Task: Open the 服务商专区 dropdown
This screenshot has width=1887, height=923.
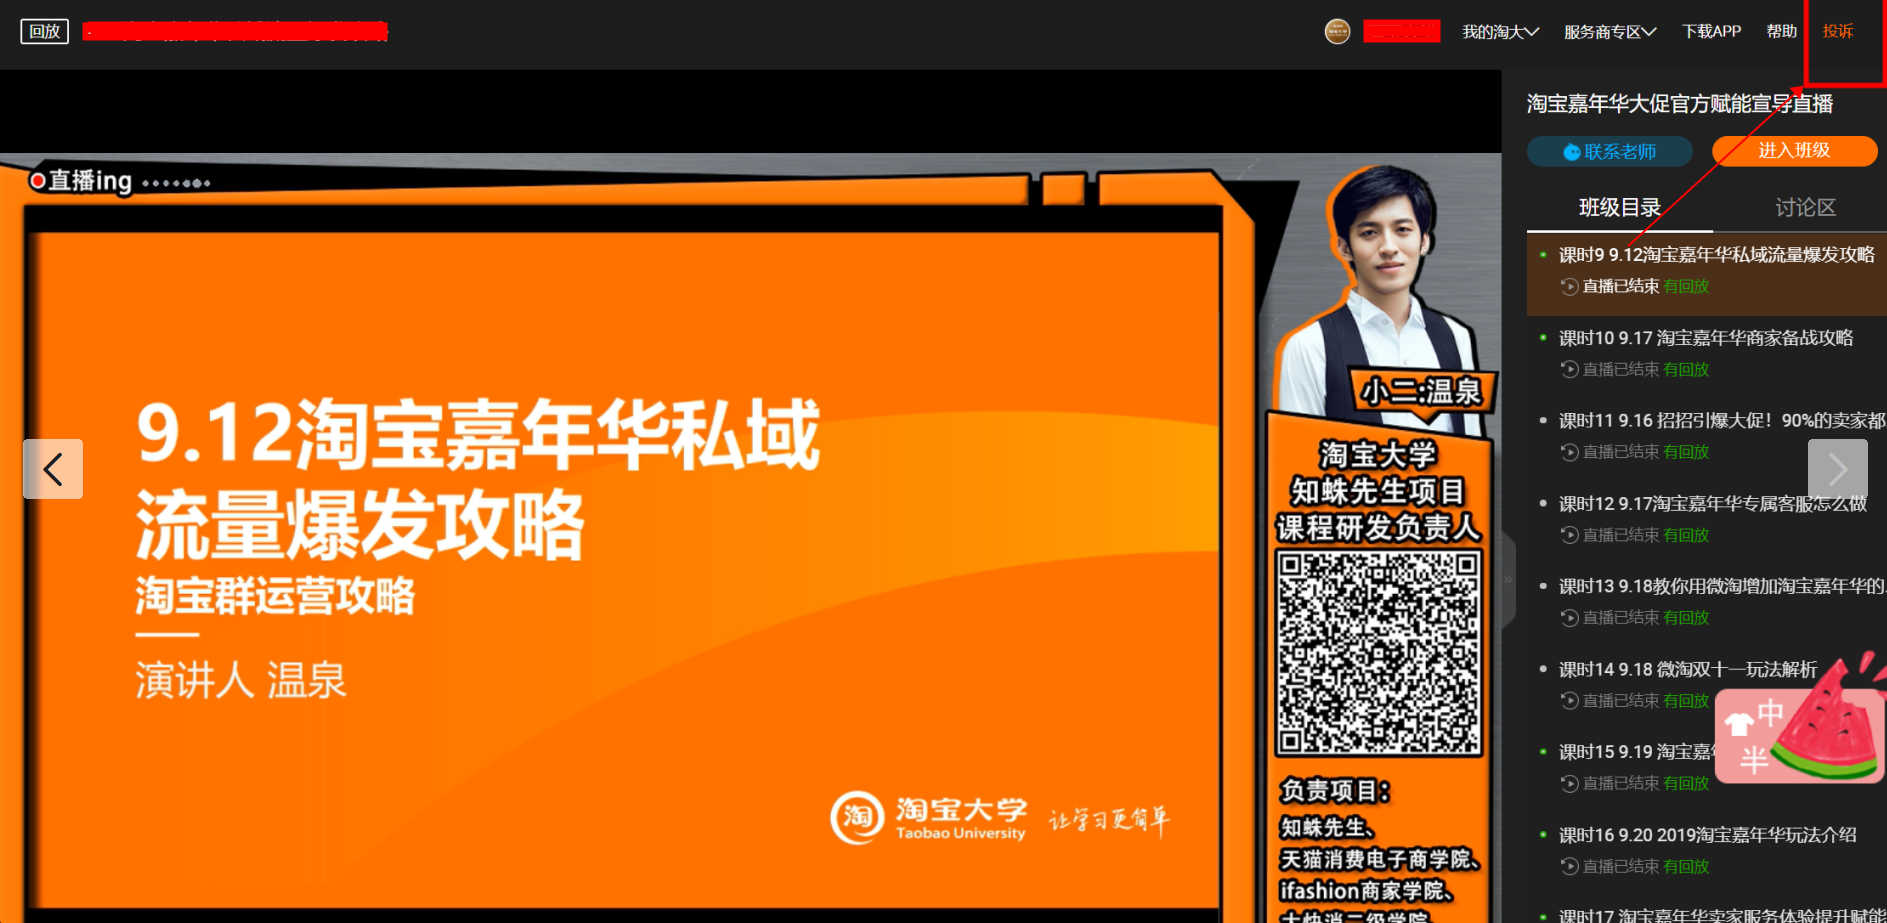Action: point(1609,32)
